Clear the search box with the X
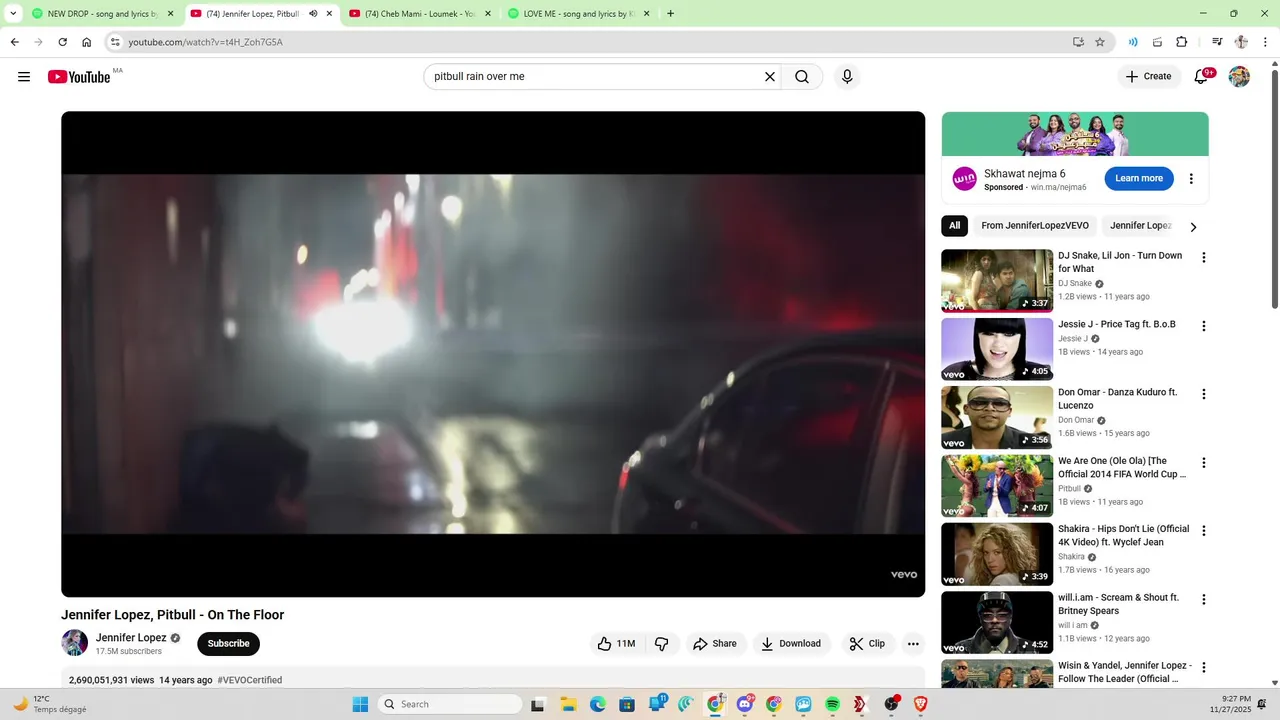This screenshot has width=1280, height=720. (x=770, y=77)
